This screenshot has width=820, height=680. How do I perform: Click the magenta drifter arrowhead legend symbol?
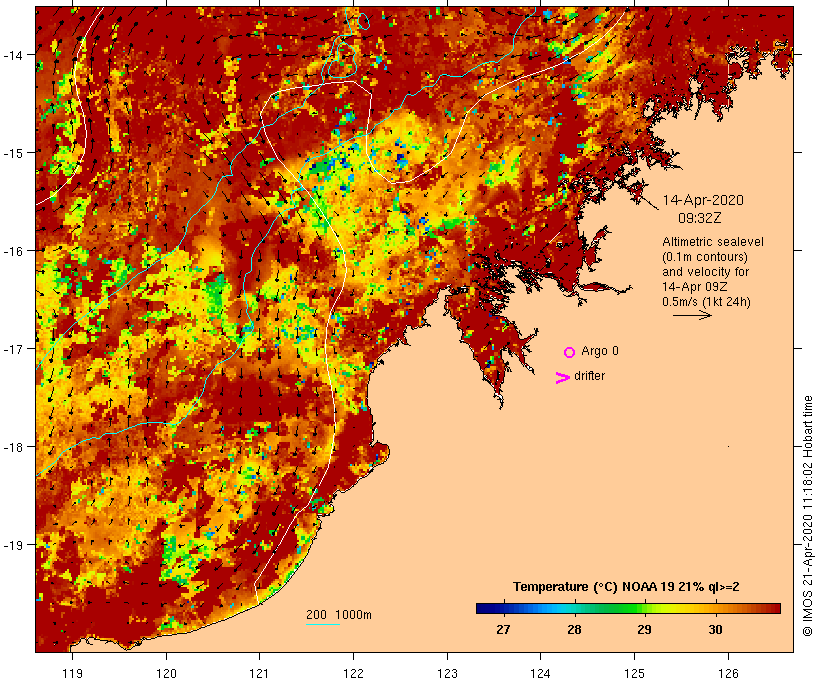pos(562,378)
